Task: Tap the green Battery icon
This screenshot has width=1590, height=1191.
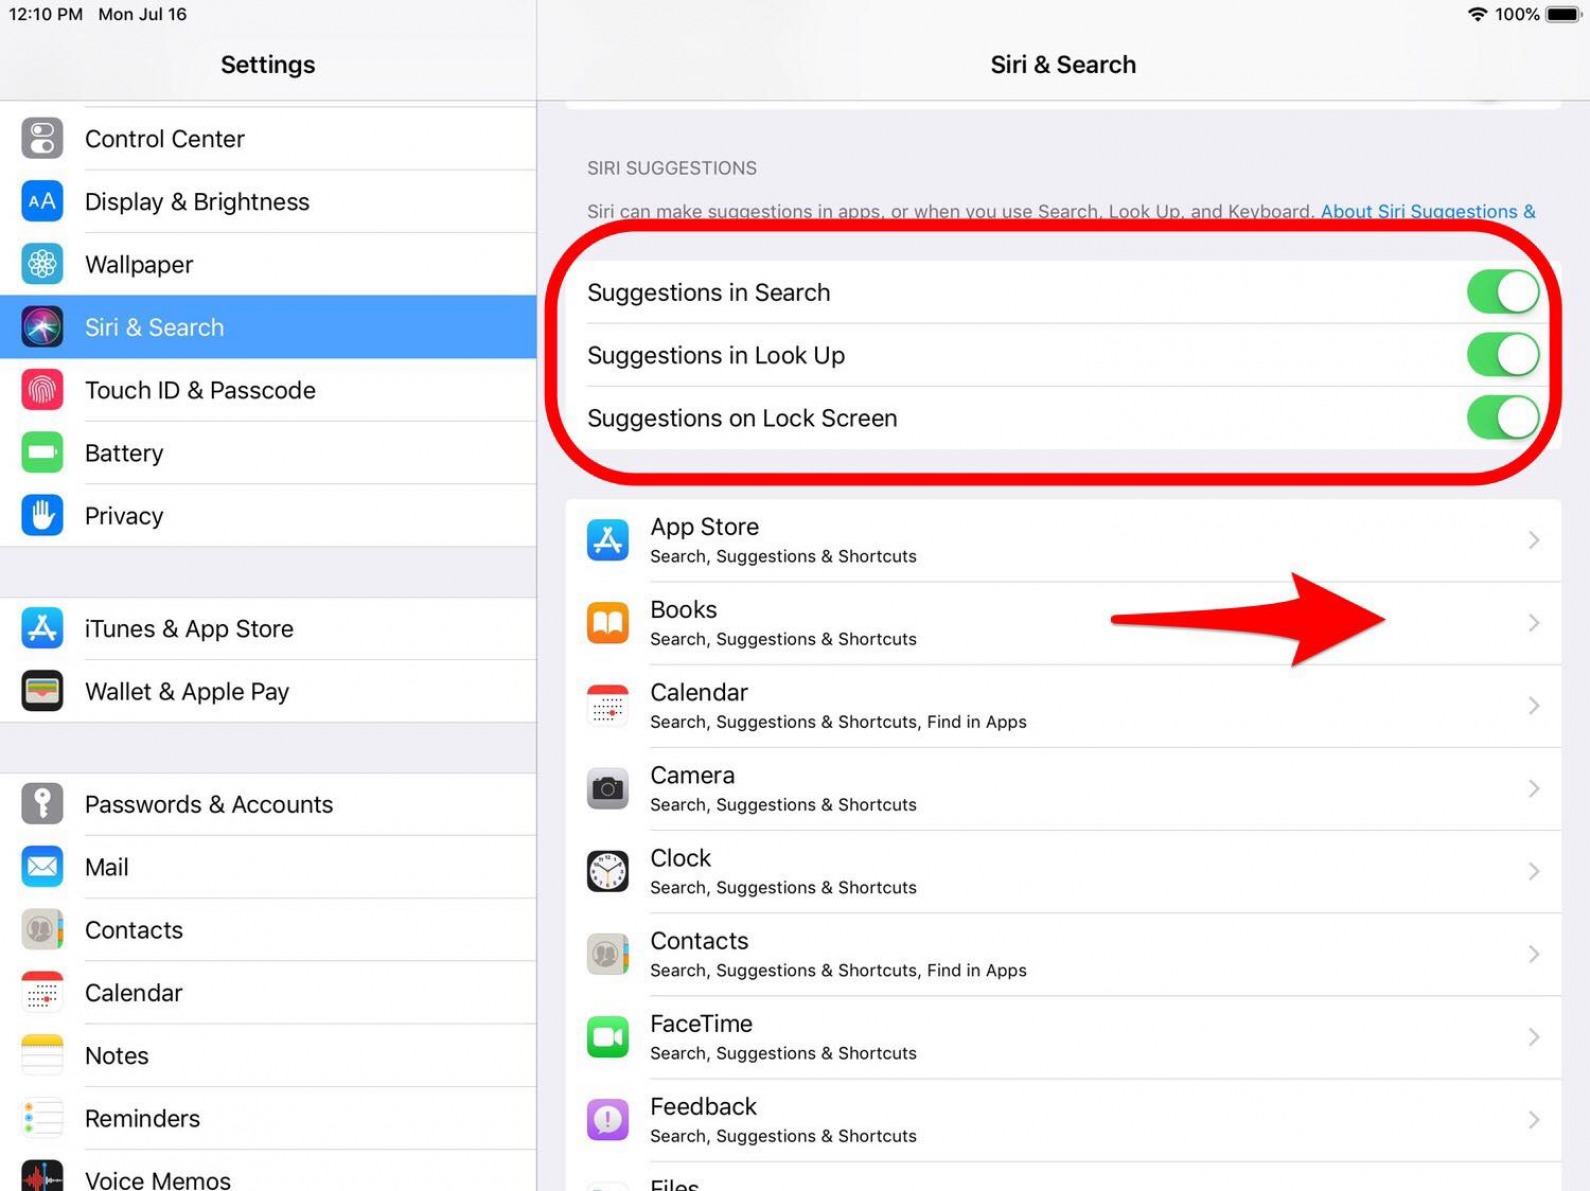Action: [x=42, y=453]
